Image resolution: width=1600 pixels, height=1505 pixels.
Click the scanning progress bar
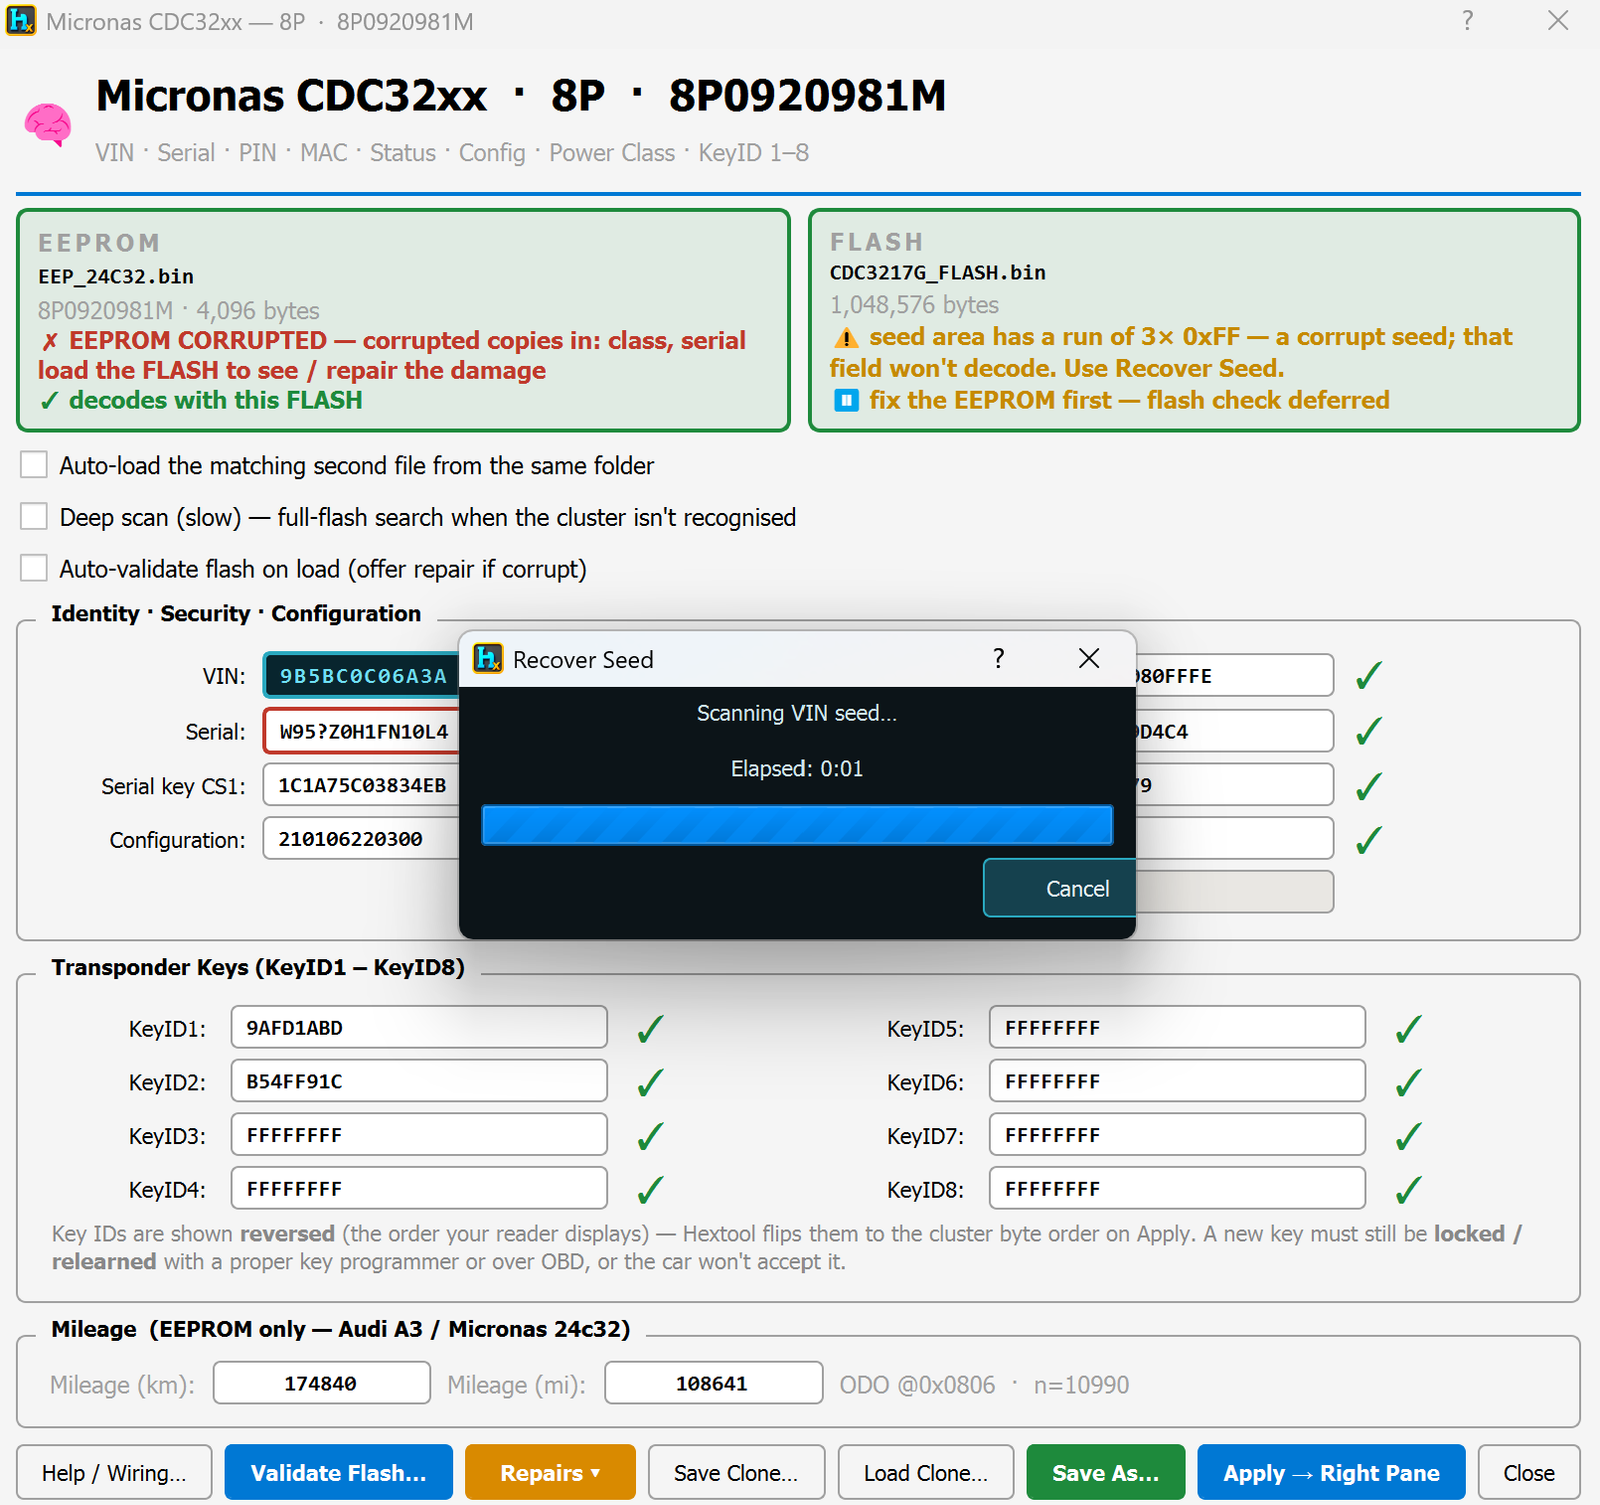797,825
